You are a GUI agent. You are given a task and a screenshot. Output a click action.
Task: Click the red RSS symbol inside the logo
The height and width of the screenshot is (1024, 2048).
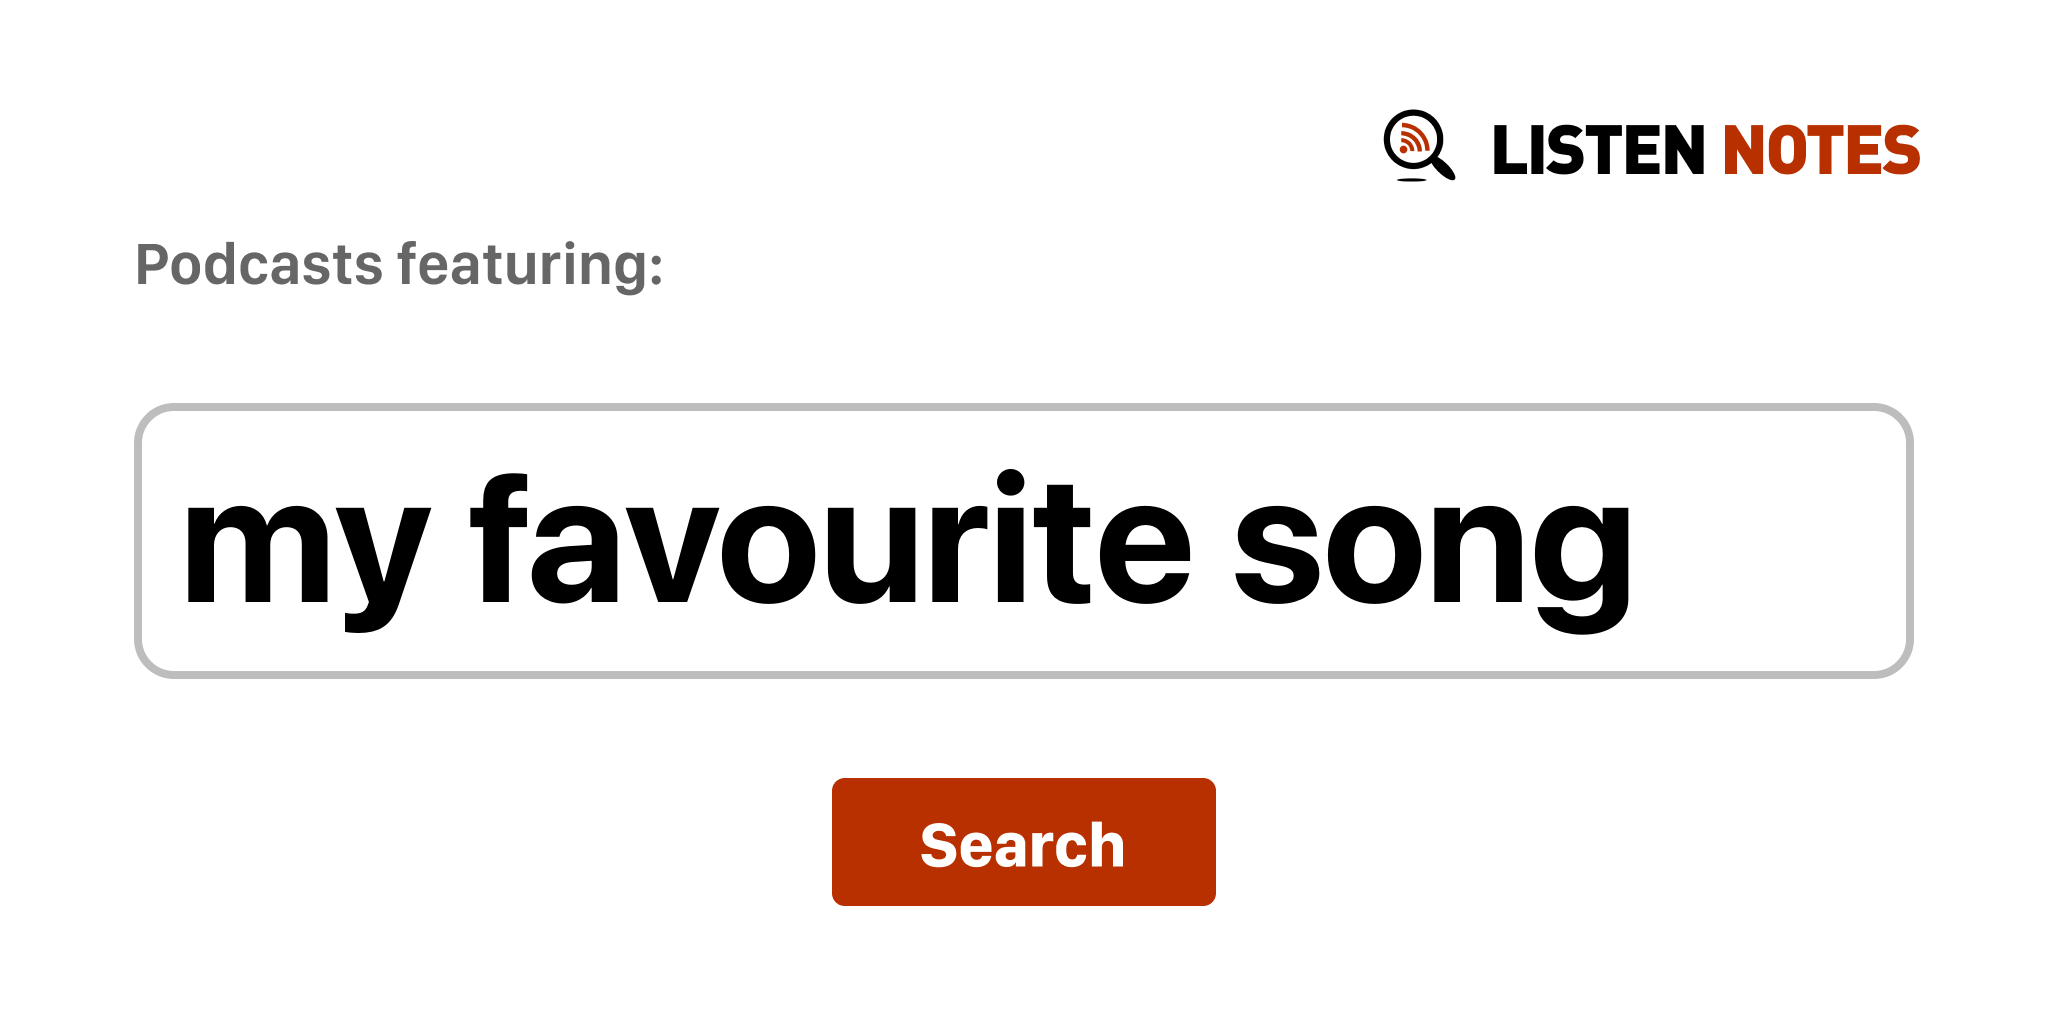[1412, 139]
